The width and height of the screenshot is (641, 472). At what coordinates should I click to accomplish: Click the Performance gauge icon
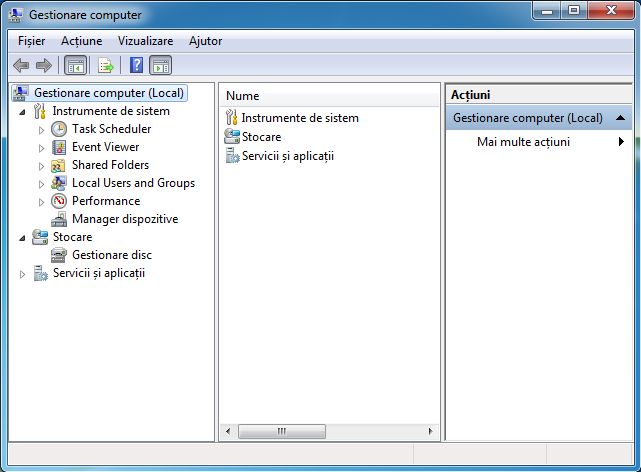59,201
